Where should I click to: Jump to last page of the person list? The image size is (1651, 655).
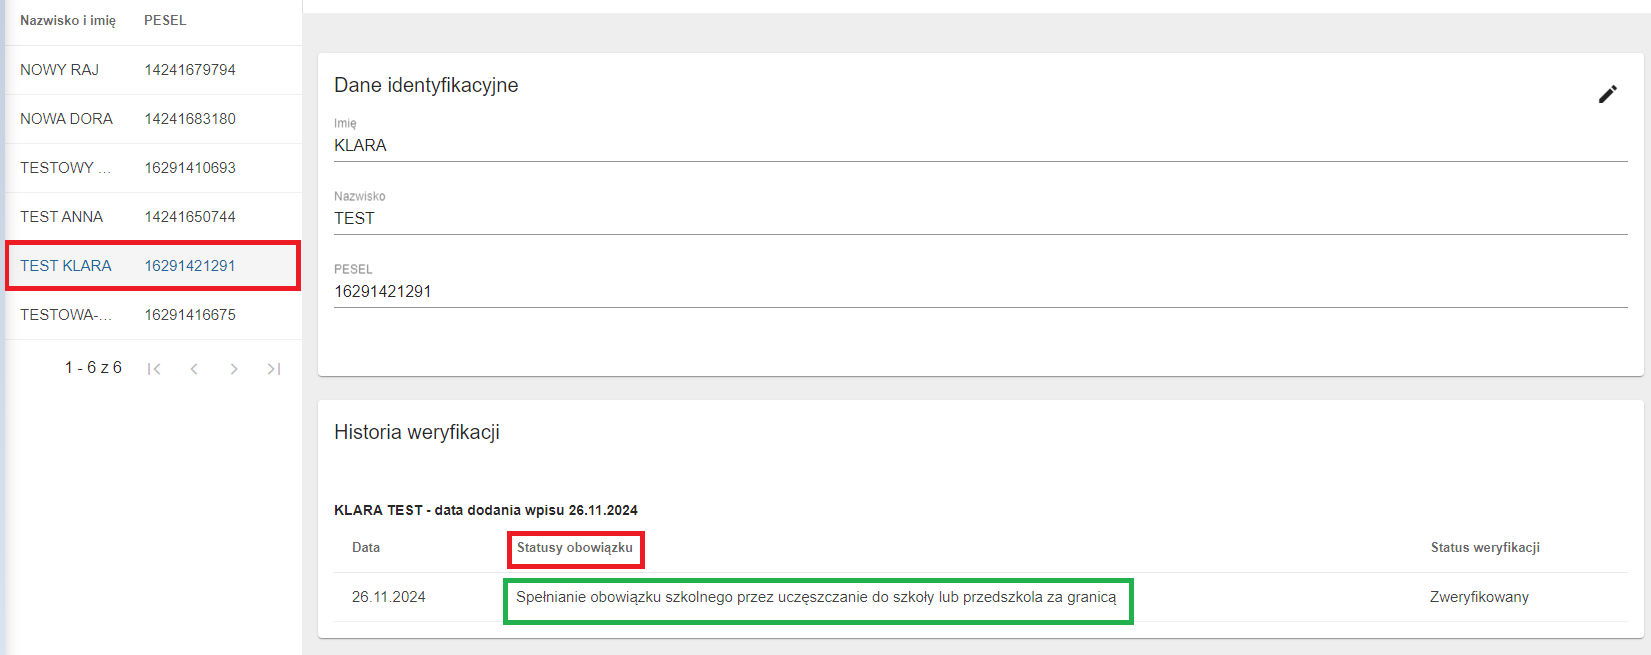pos(274,369)
